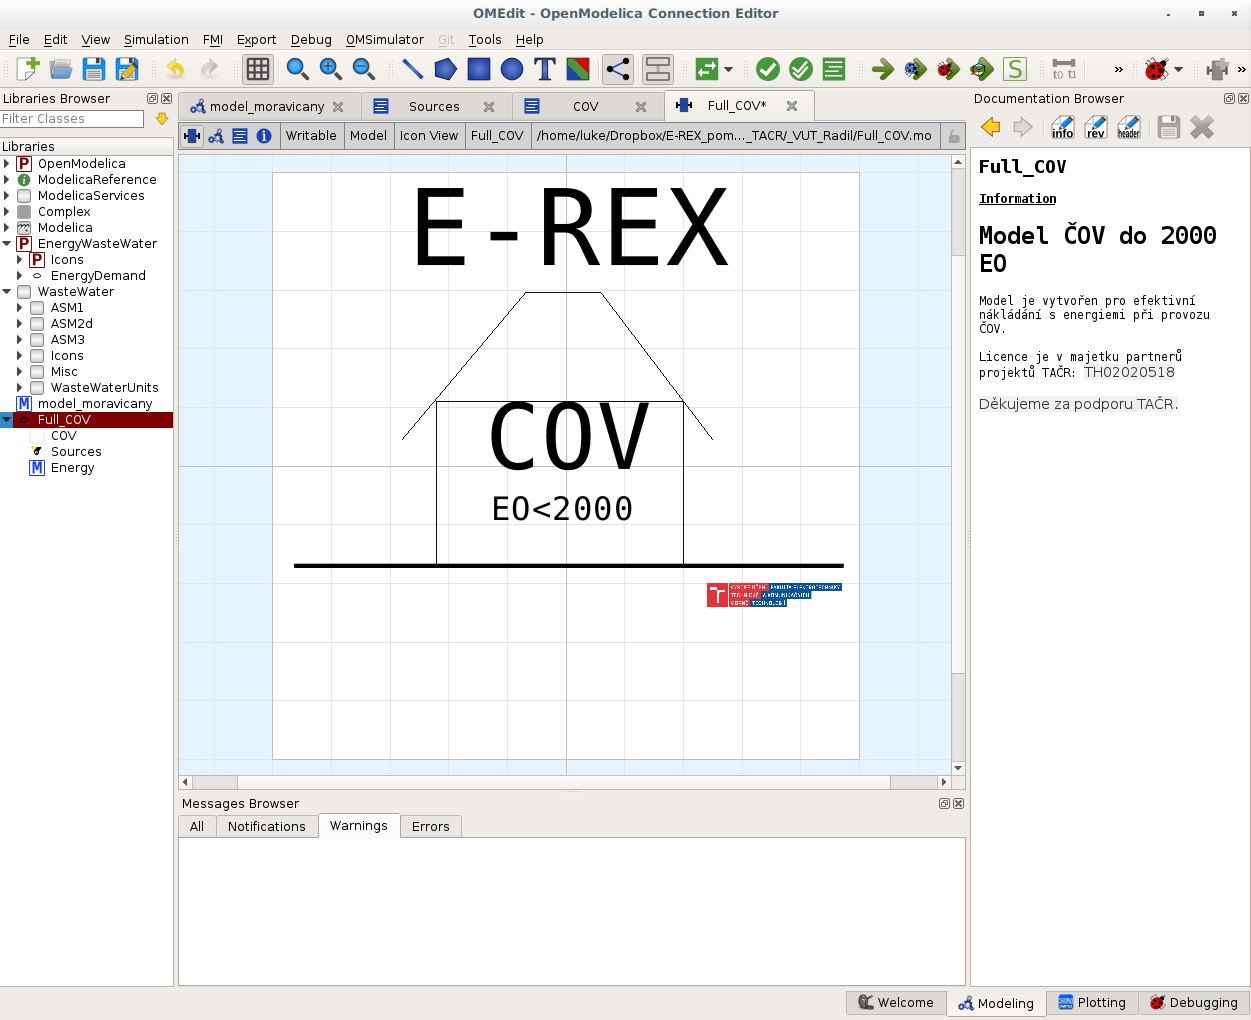Go back in Documentation Browser
Viewport: 1251px width, 1020px height.
[x=990, y=127]
